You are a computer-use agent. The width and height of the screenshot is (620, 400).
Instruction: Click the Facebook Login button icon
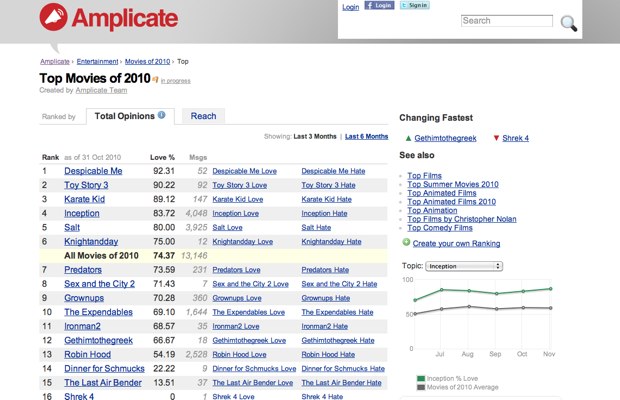[379, 5]
